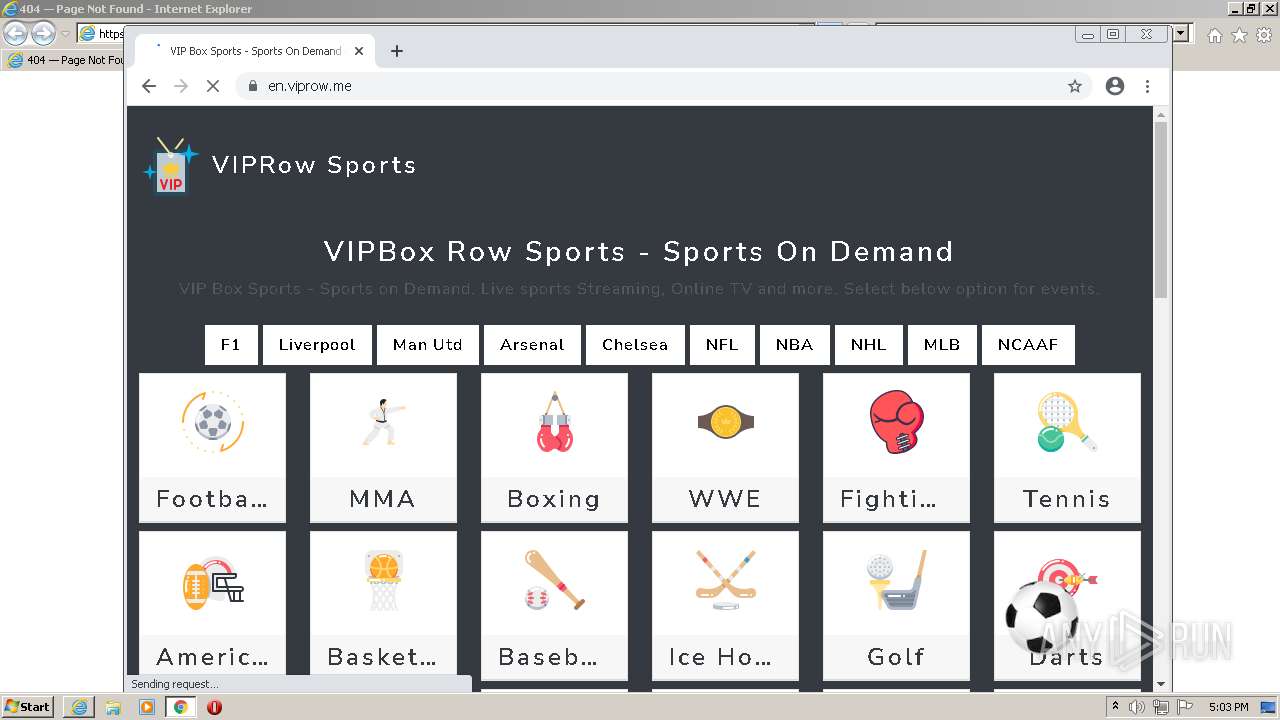This screenshot has height=720, width=1280.
Task: Open the WWE championship belt card
Action: click(725, 447)
